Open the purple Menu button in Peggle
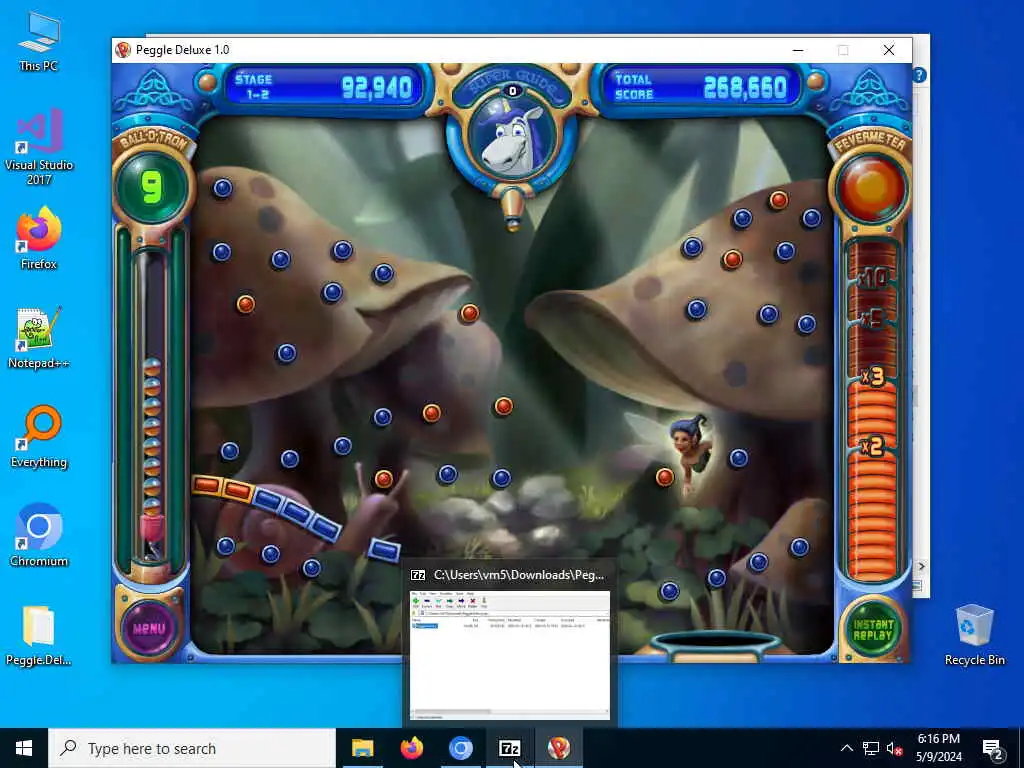The height and width of the screenshot is (768, 1024). click(x=150, y=628)
